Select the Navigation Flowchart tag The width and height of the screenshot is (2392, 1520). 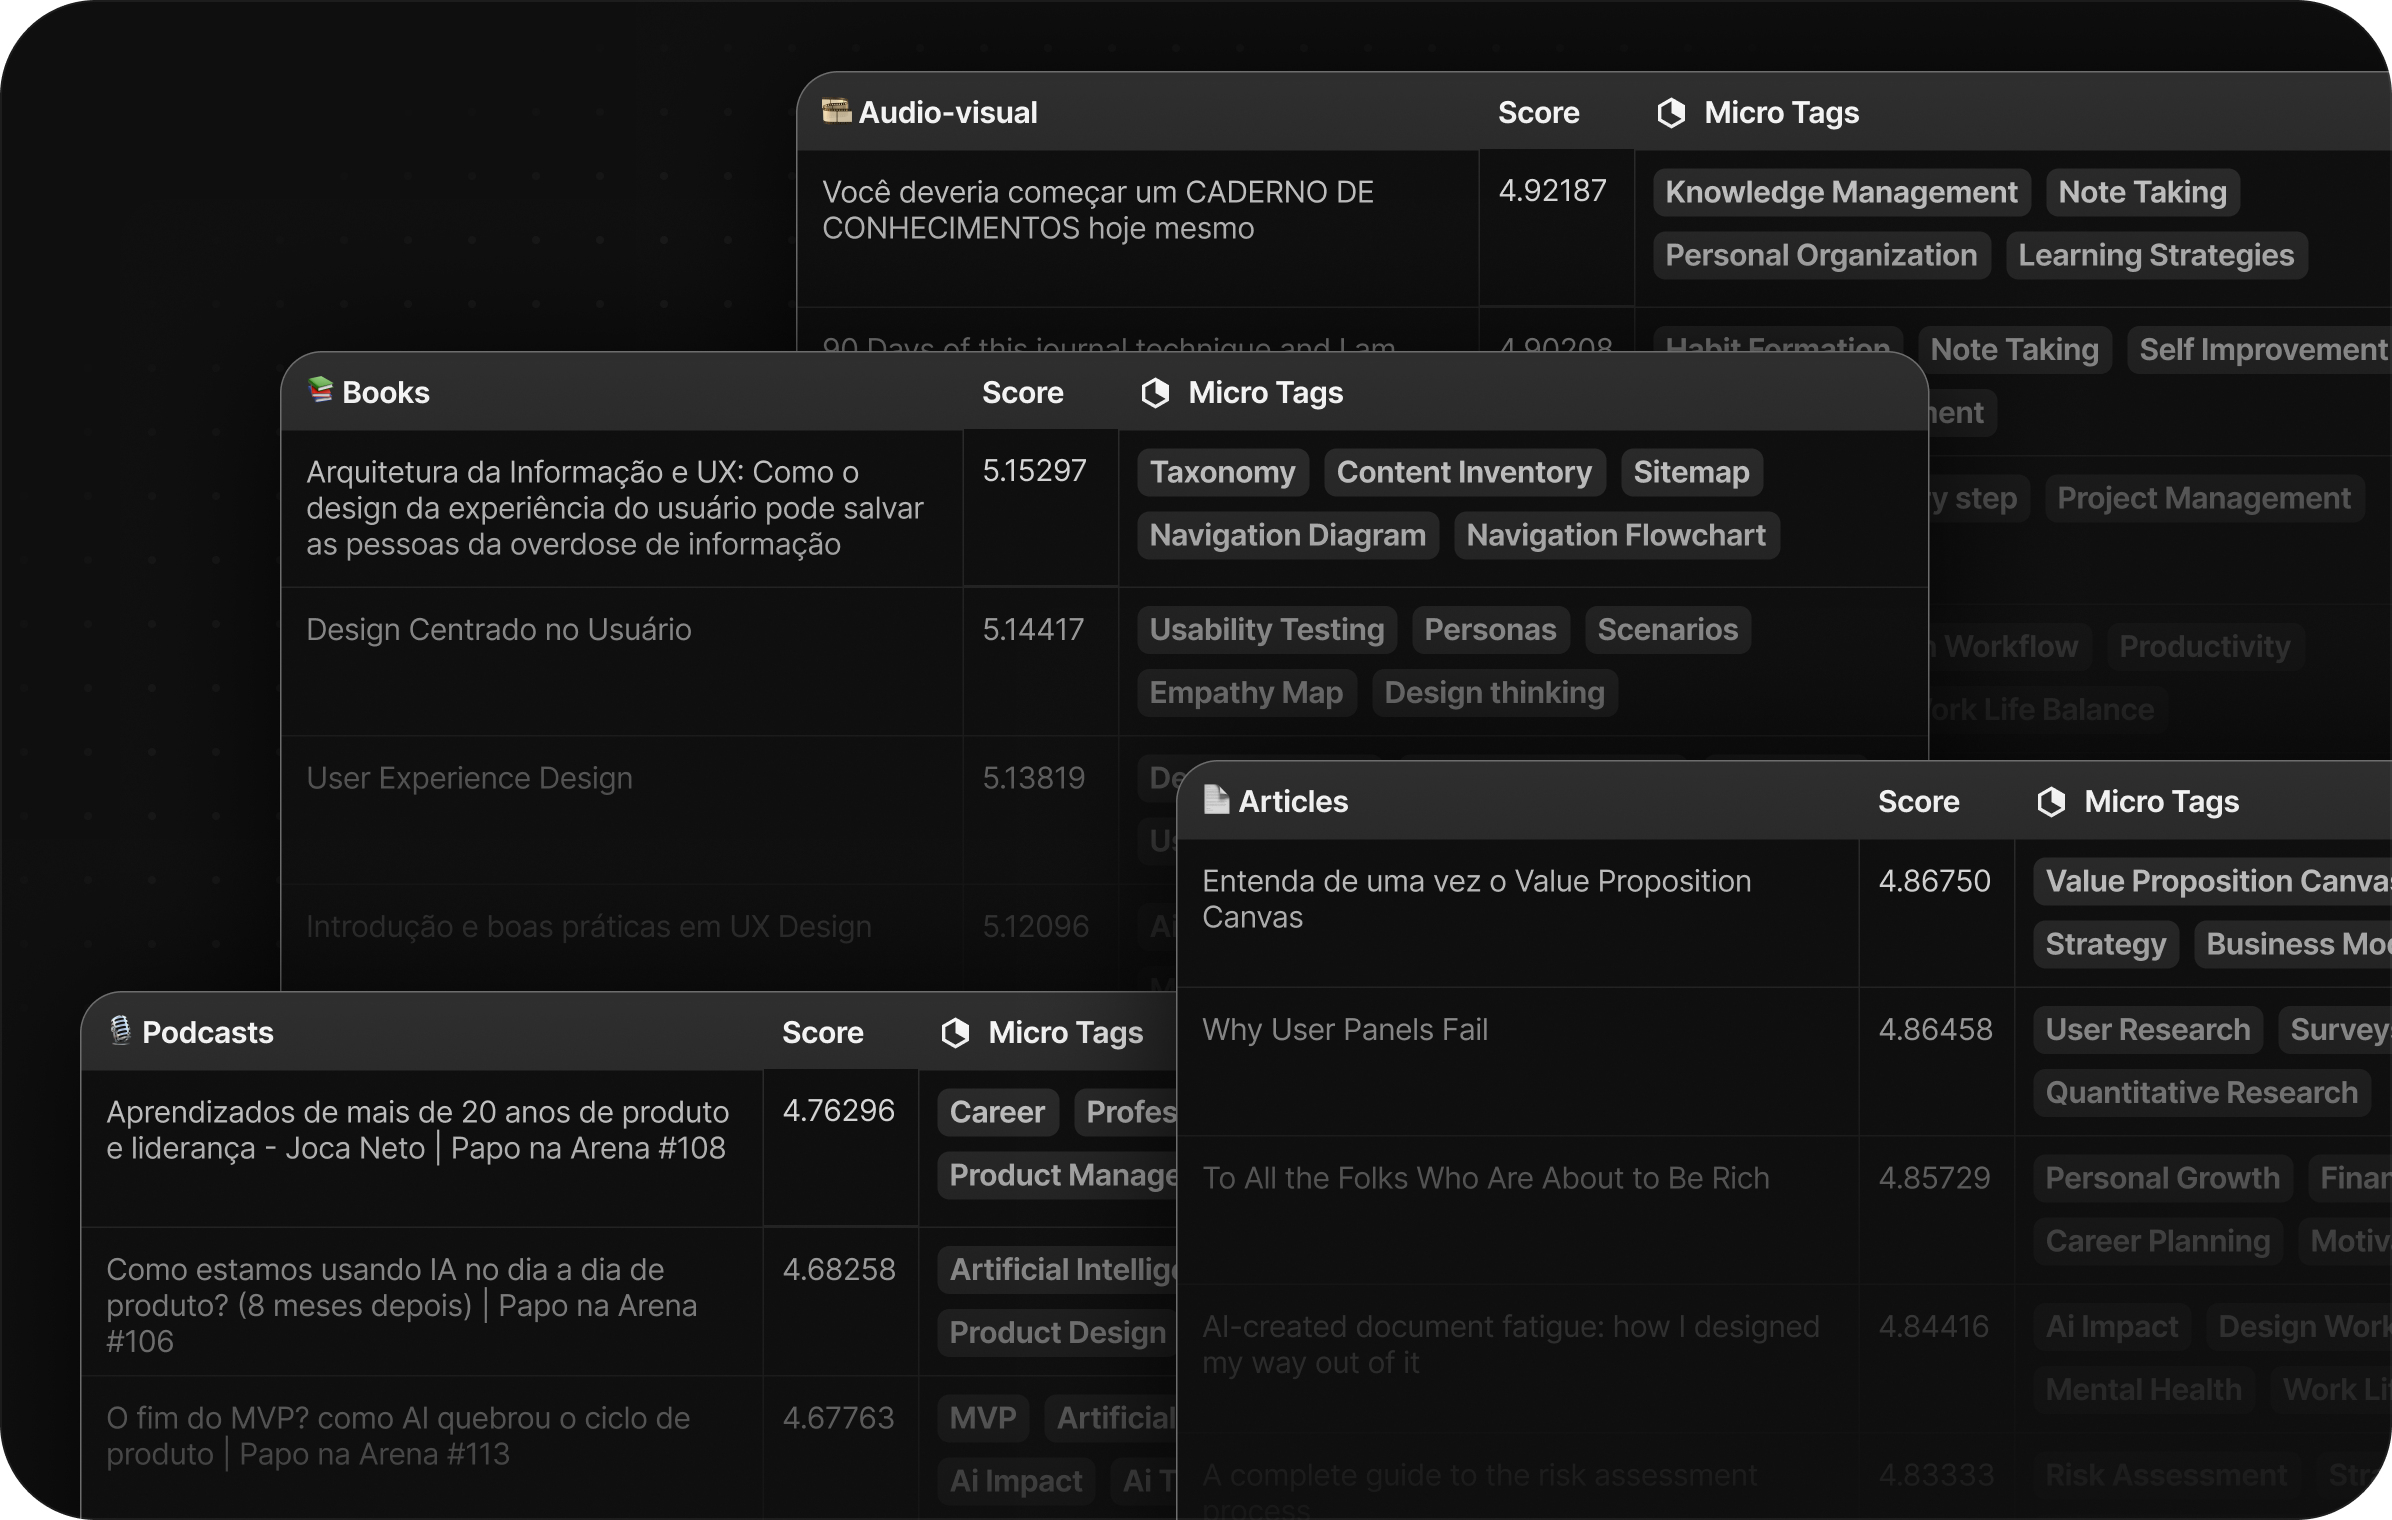pos(1616,535)
